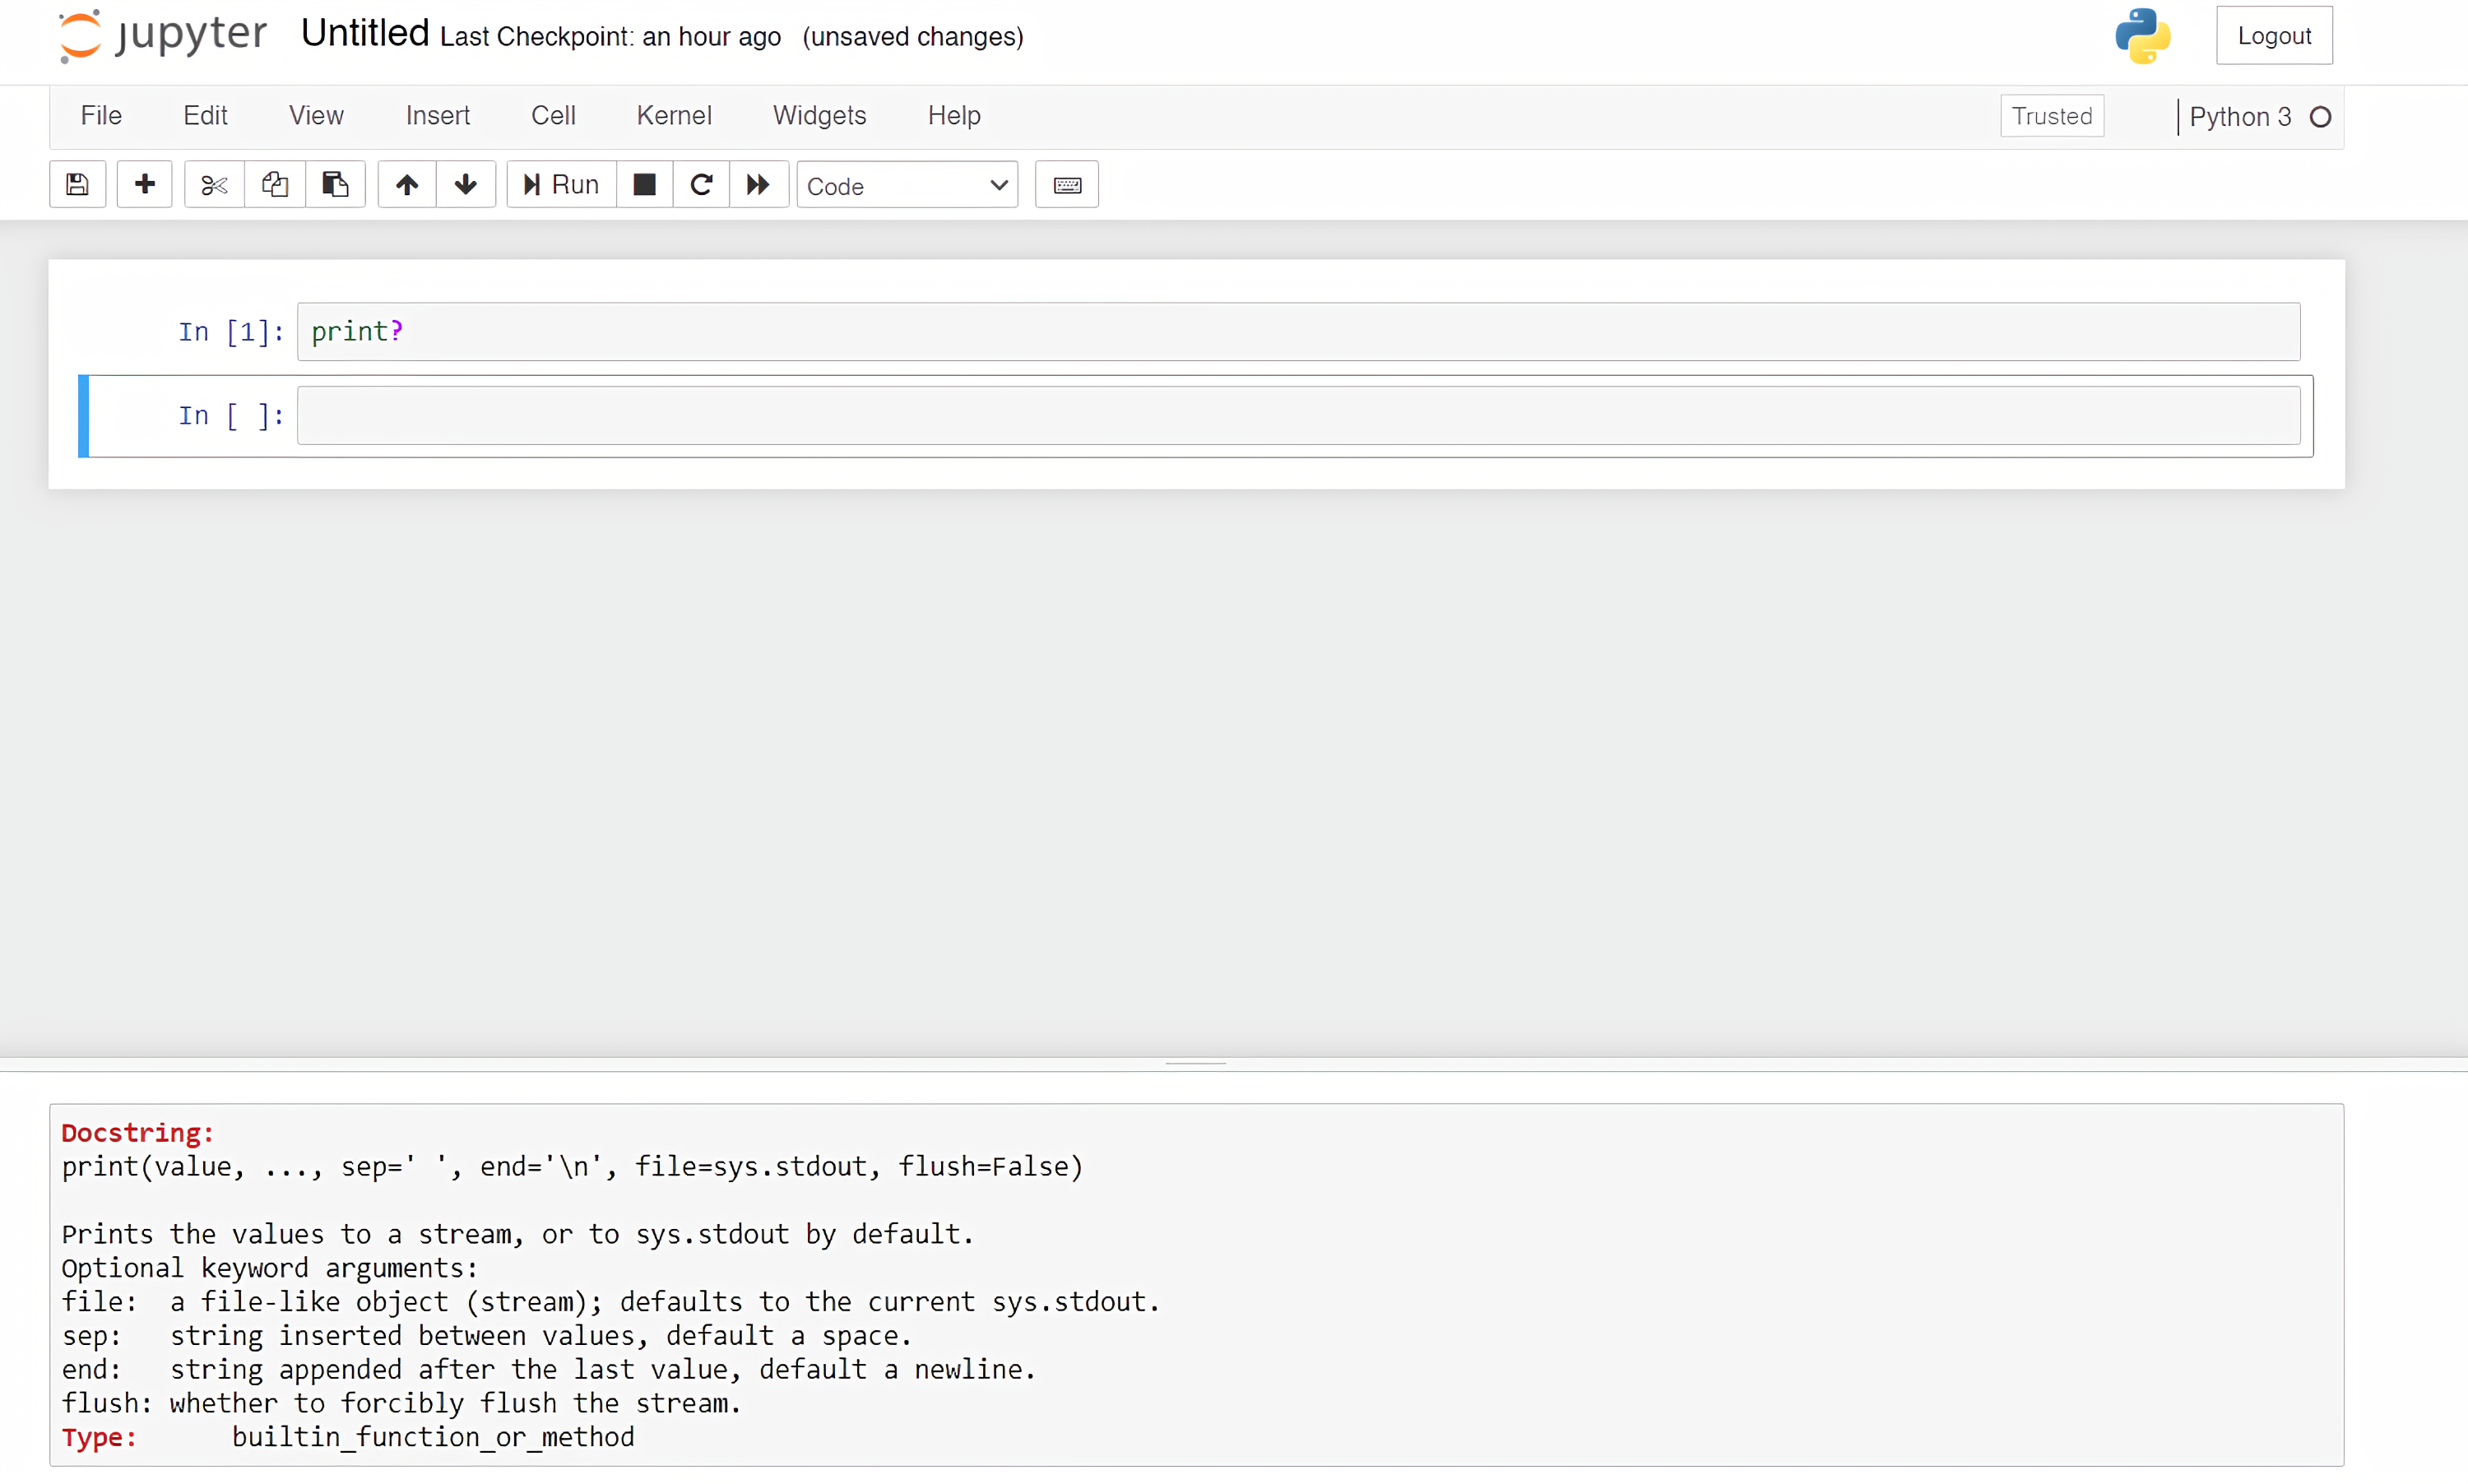
Task: Copy the selected cell
Action: click(275, 184)
